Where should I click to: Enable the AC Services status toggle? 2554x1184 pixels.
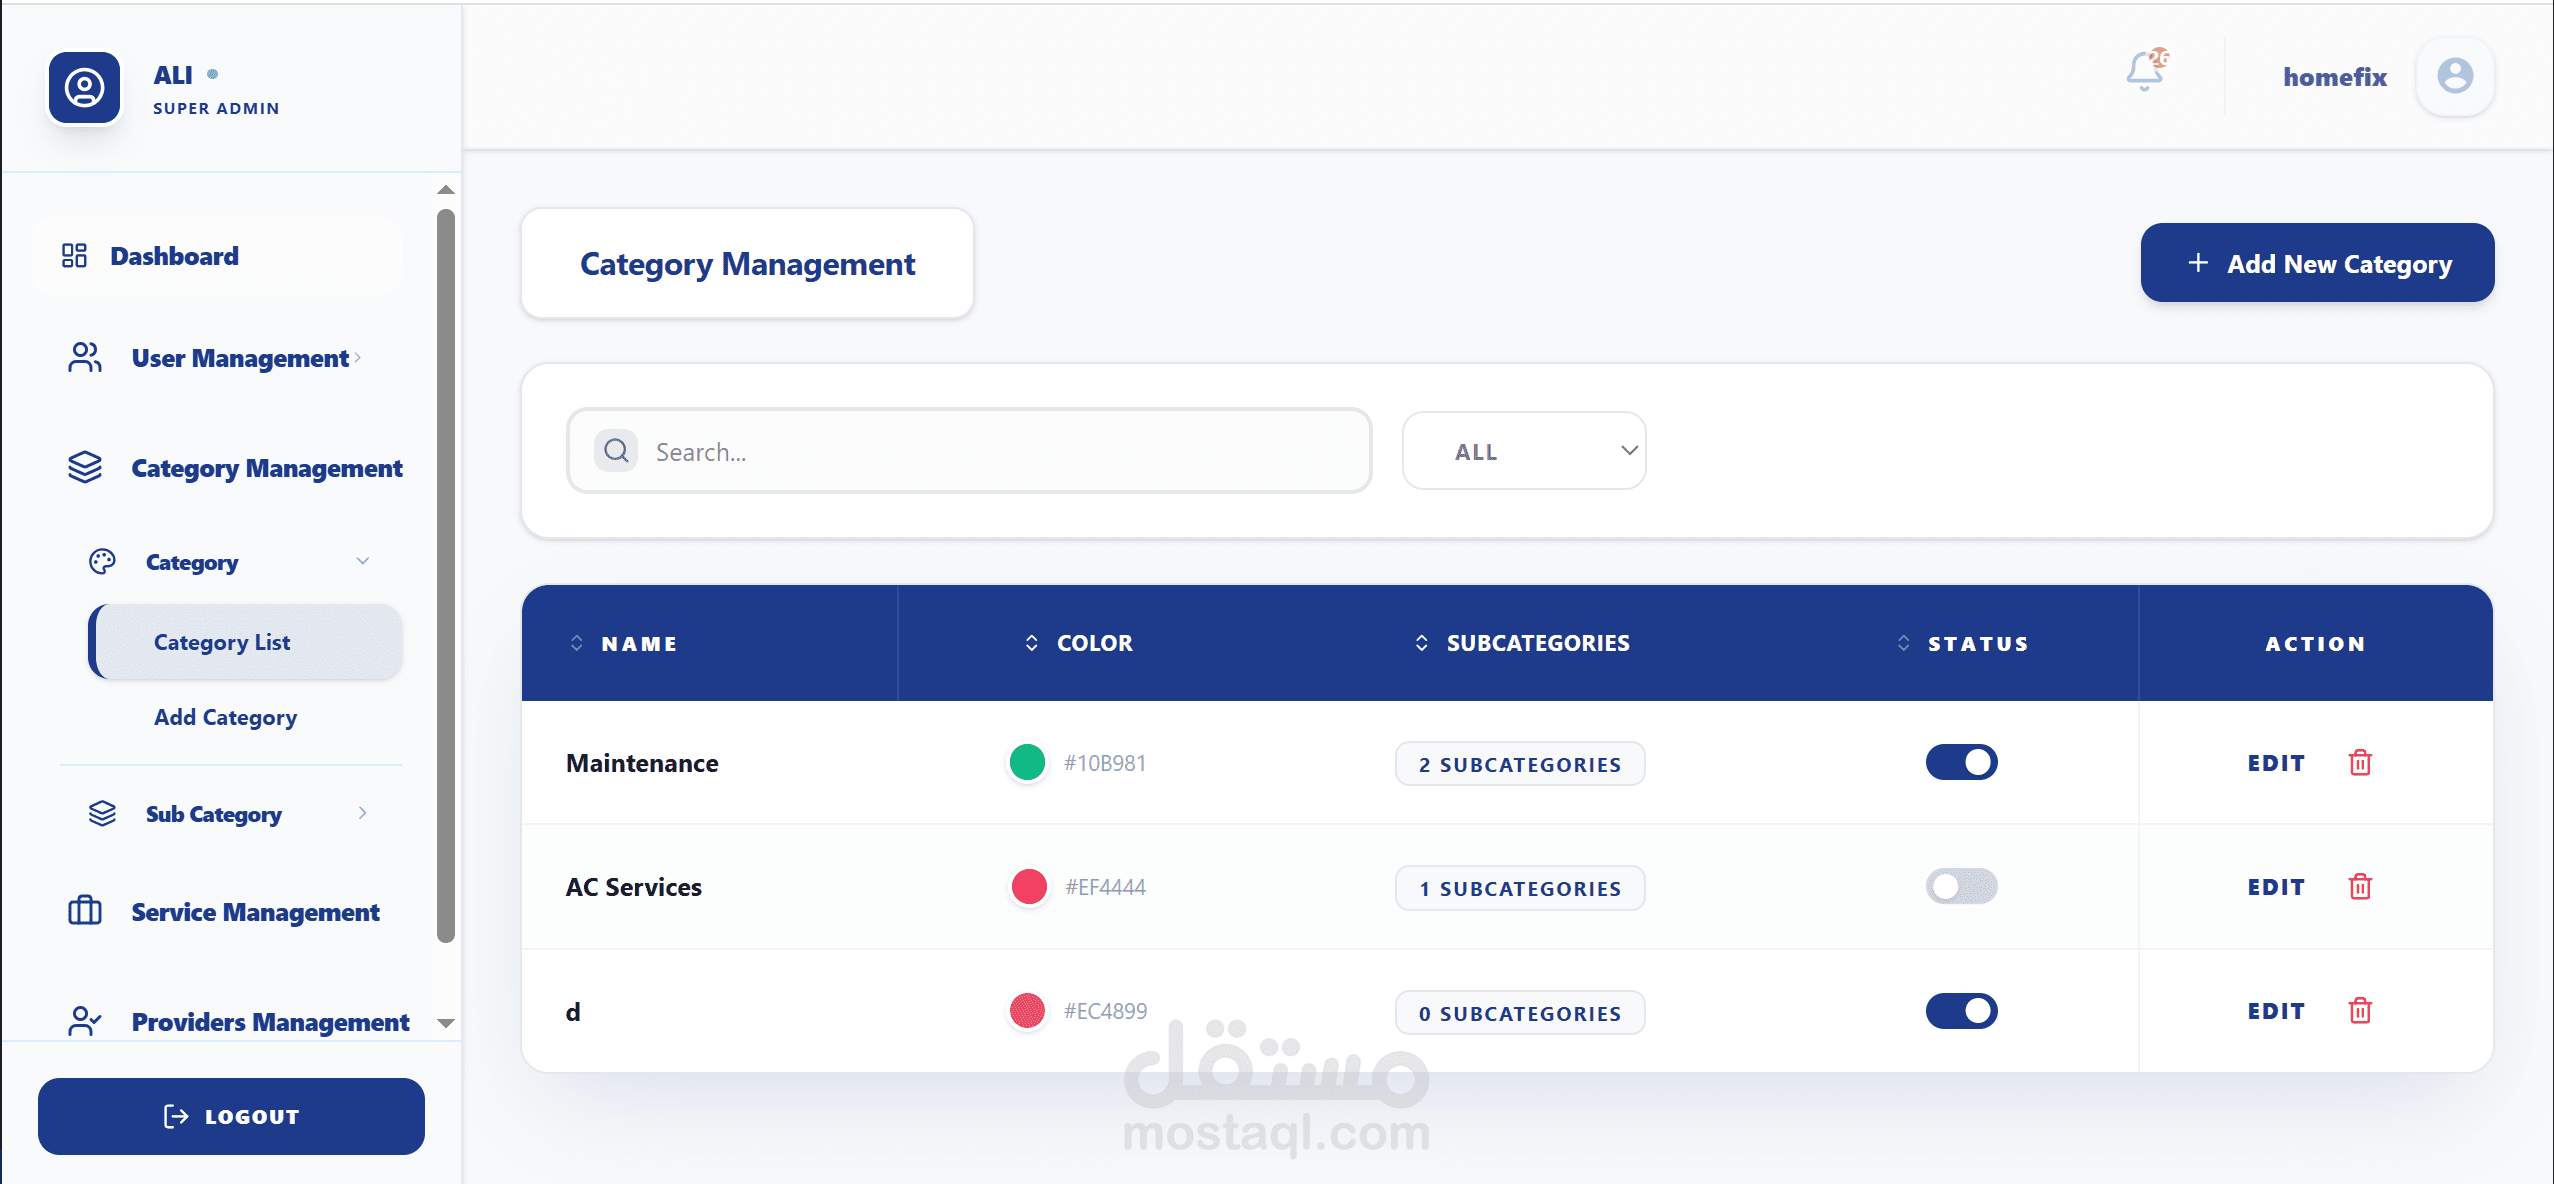[x=1961, y=887]
